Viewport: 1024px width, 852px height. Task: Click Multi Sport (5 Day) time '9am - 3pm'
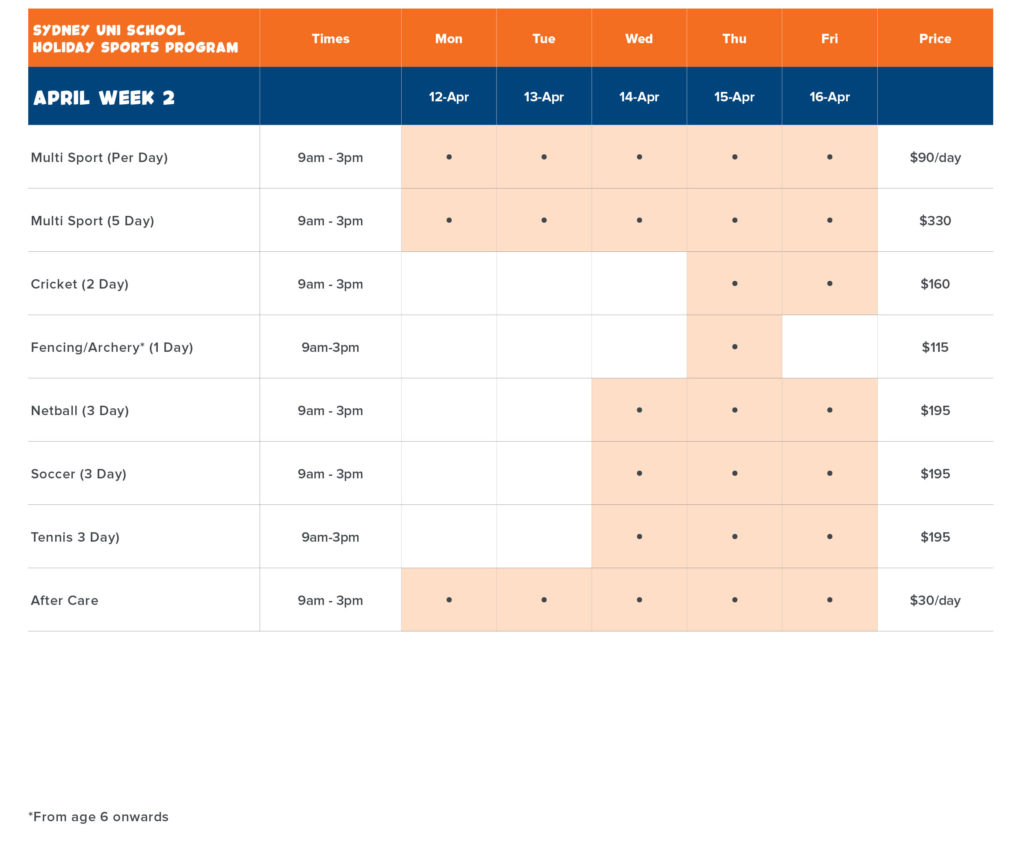(330, 221)
